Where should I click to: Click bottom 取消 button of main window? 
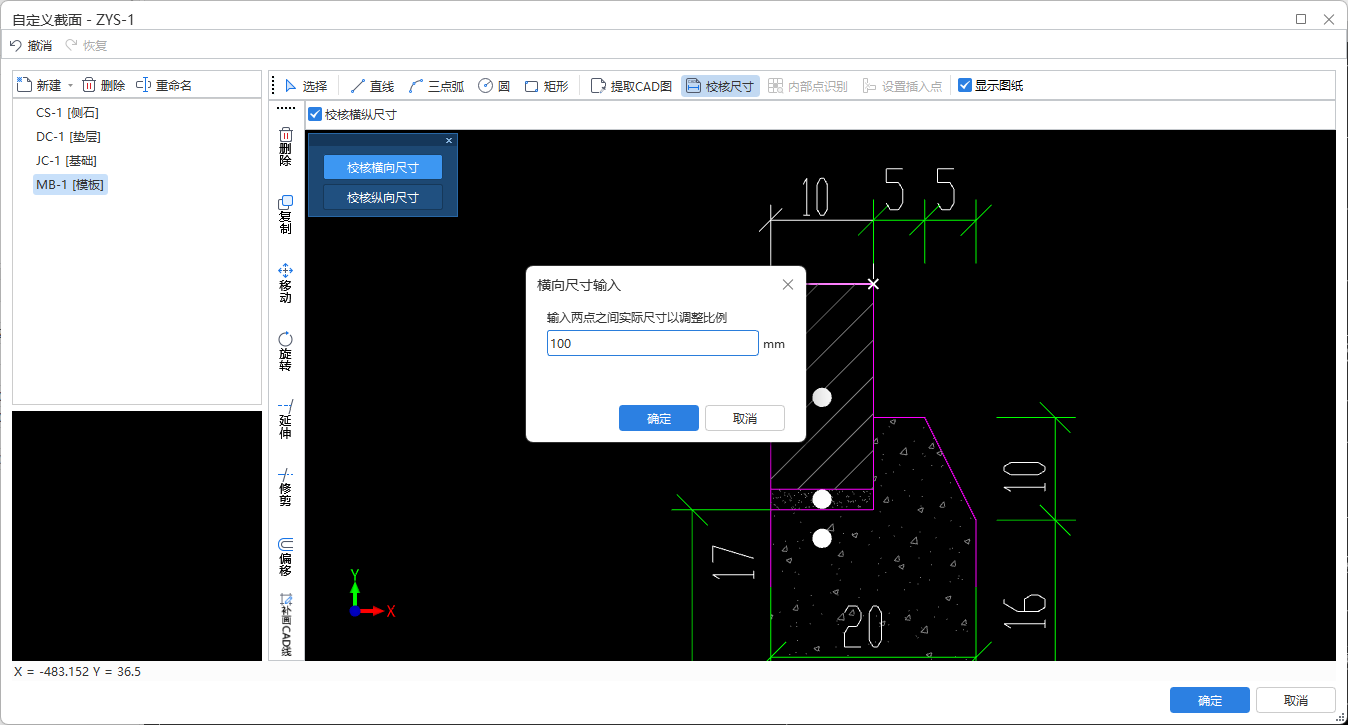1296,700
